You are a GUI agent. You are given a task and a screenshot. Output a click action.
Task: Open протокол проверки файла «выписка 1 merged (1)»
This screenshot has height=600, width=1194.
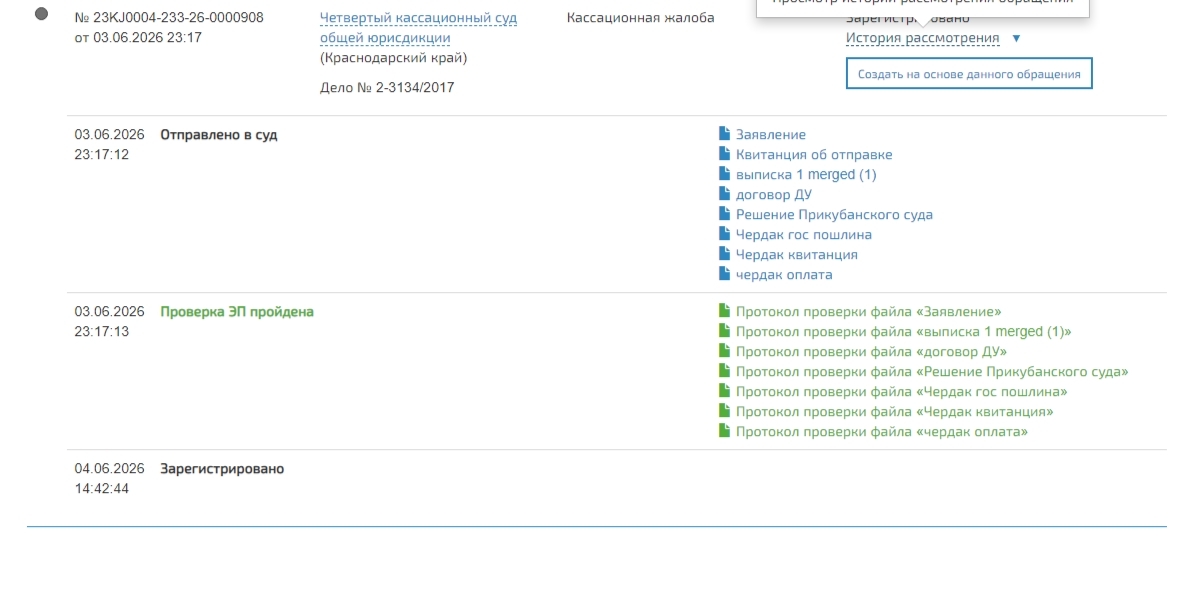[x=903, y=331]
